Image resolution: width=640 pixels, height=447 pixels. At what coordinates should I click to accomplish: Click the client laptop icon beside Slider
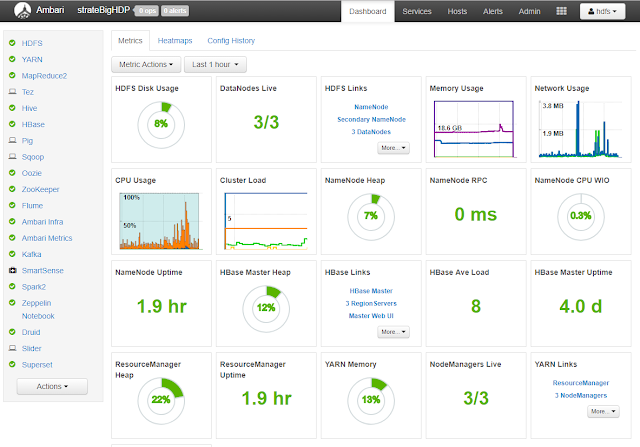point(13,348)
